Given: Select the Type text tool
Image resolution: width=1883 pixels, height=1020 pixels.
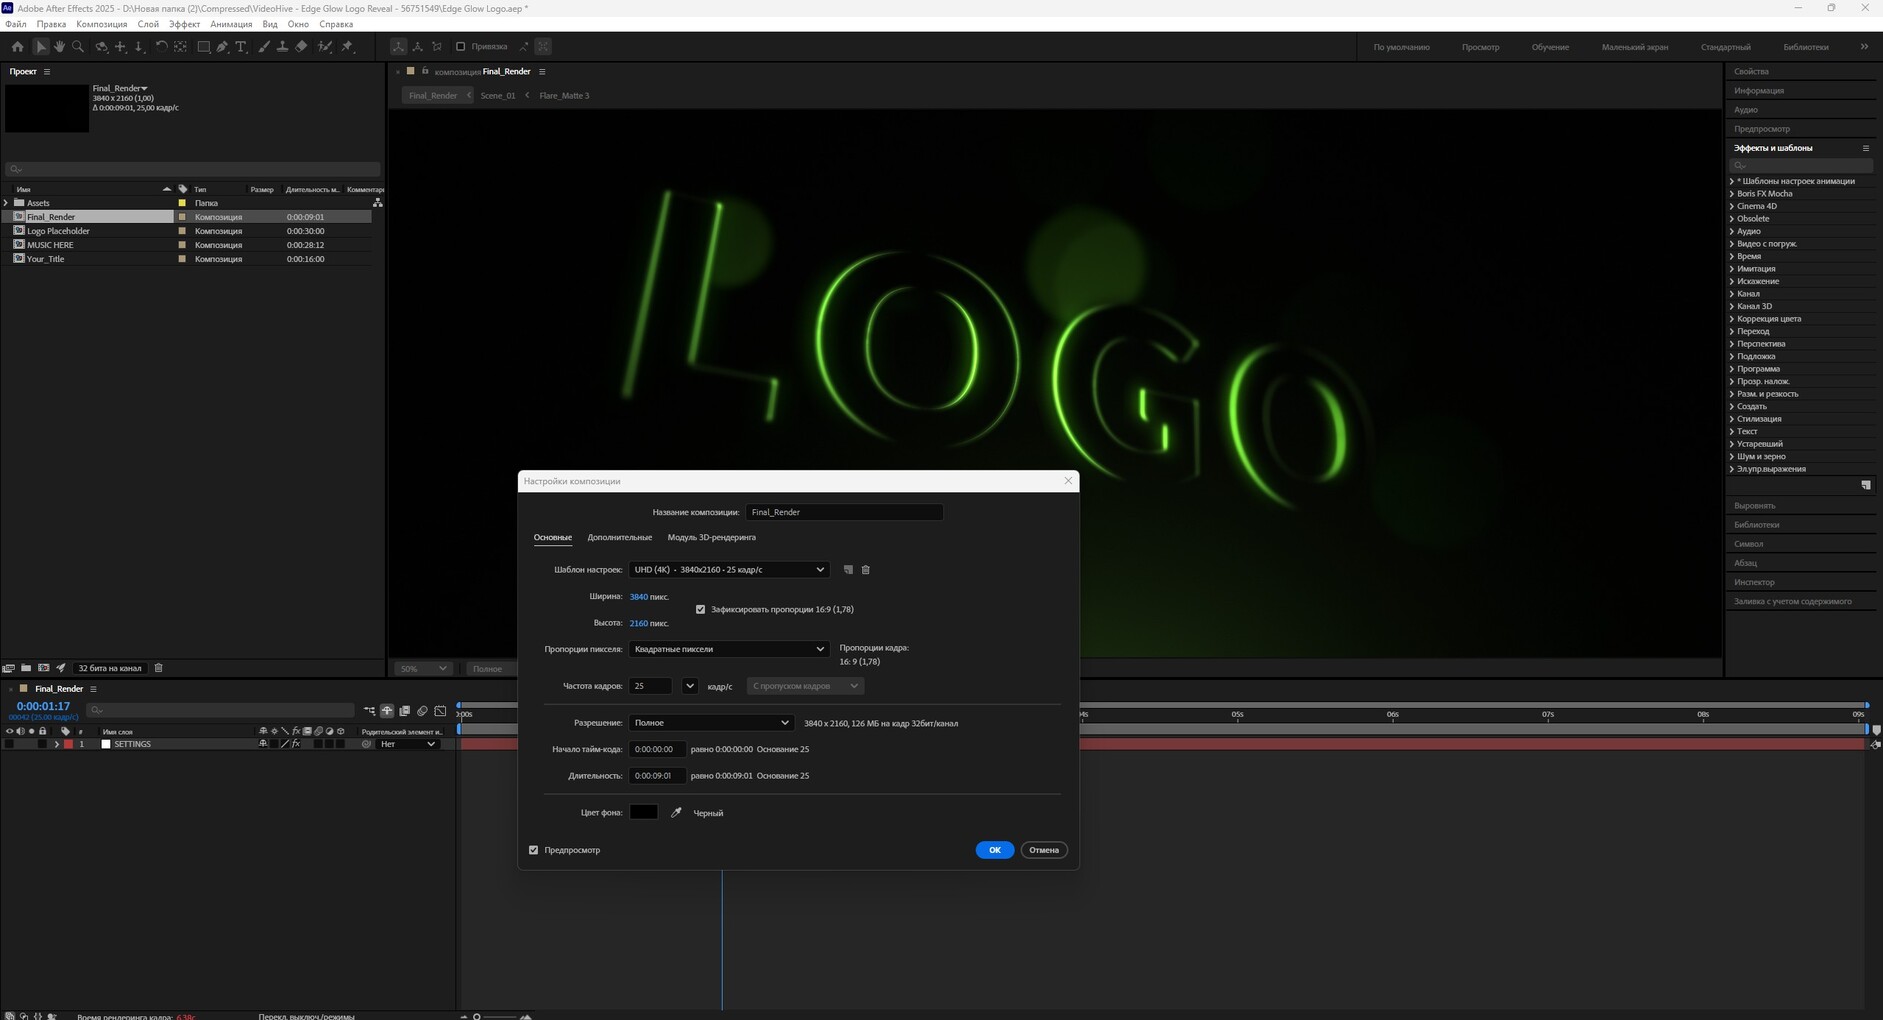Looking at the screenshot, I should (x=241, y=47).
